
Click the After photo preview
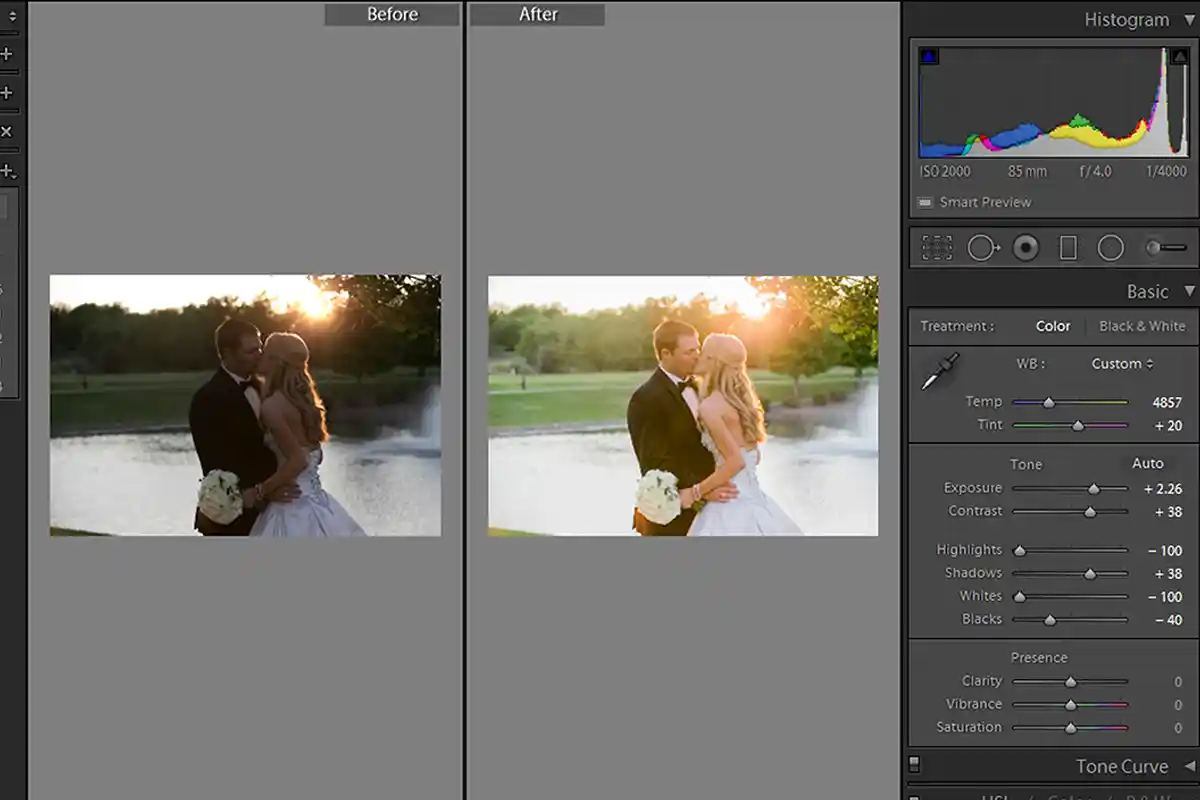tap(683, 405)
